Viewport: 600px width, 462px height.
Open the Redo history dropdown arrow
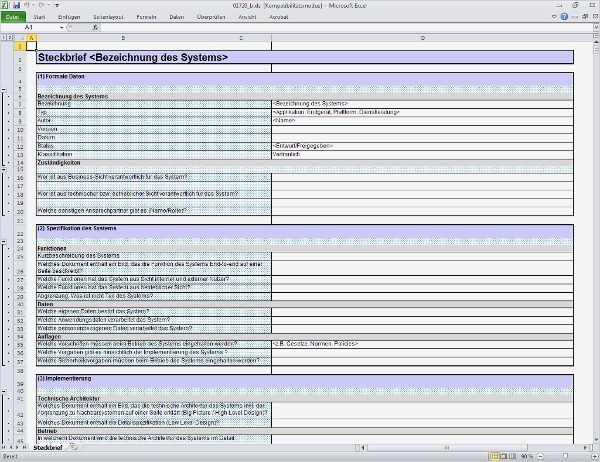[48, 6]
